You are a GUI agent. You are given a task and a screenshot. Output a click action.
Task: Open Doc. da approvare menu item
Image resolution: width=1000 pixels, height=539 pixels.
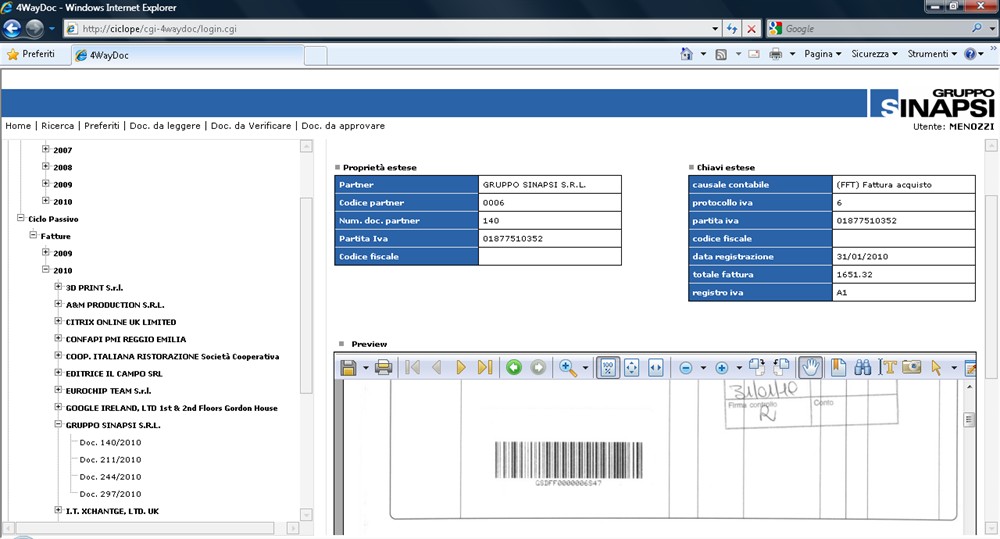click(343, 126)
